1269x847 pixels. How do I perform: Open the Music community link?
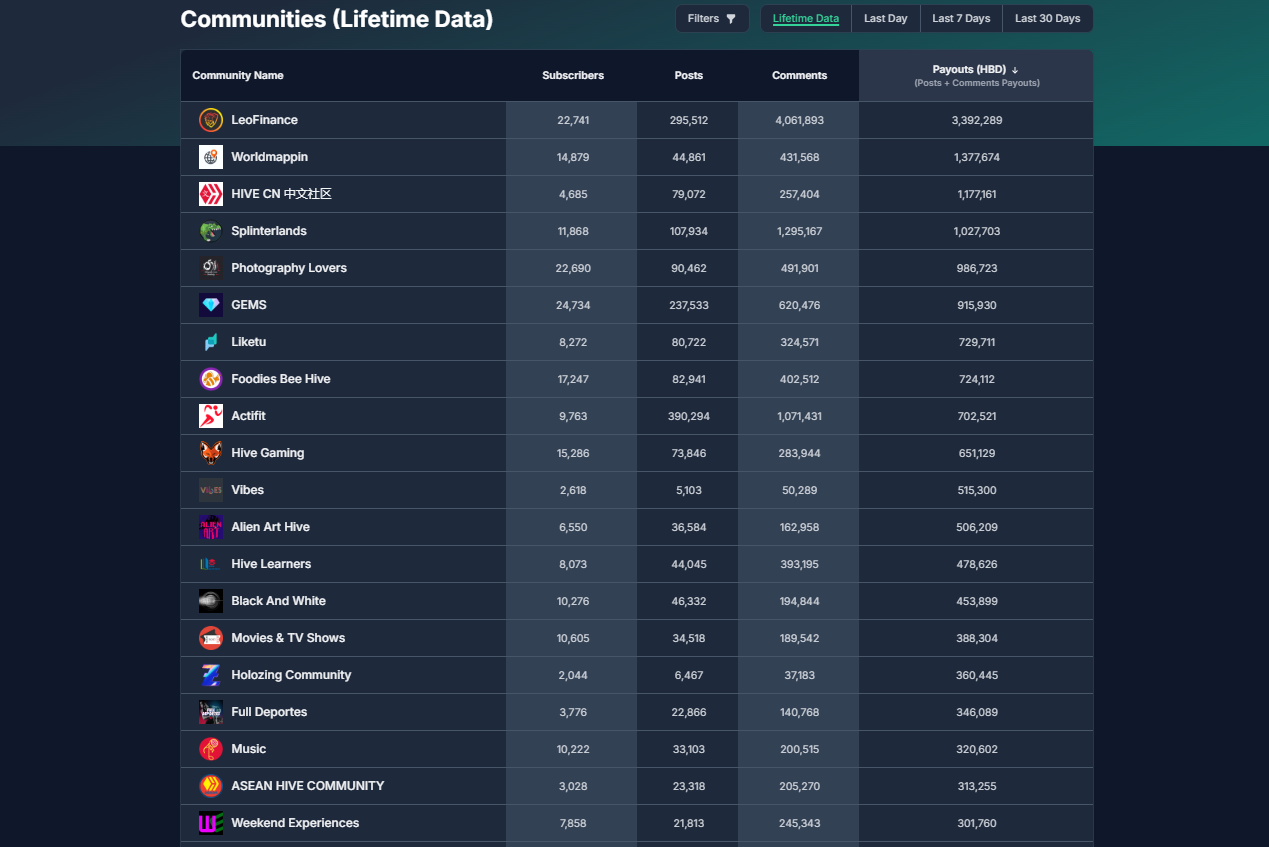pos(249,749)
